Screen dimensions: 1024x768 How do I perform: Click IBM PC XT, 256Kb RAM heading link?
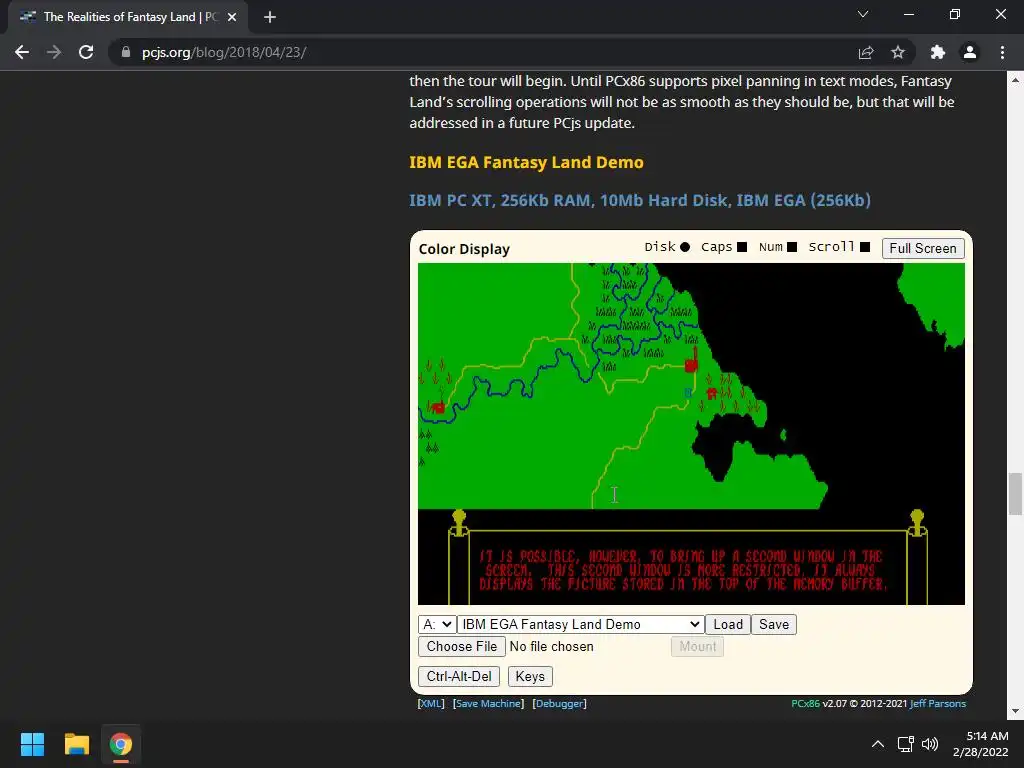(640, 200)
